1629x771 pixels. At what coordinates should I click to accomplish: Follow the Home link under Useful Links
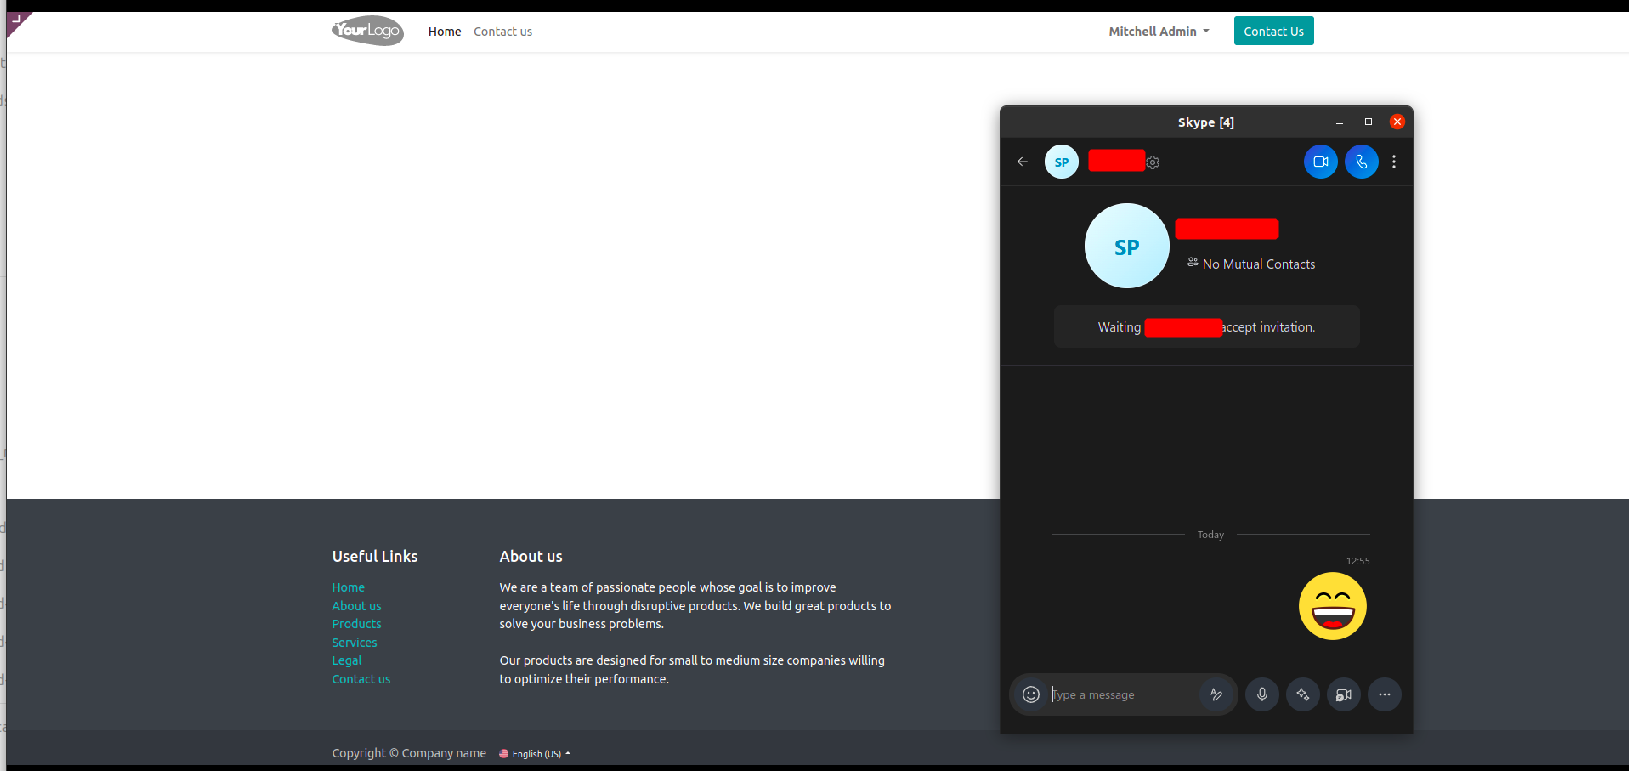pos(348,588)
